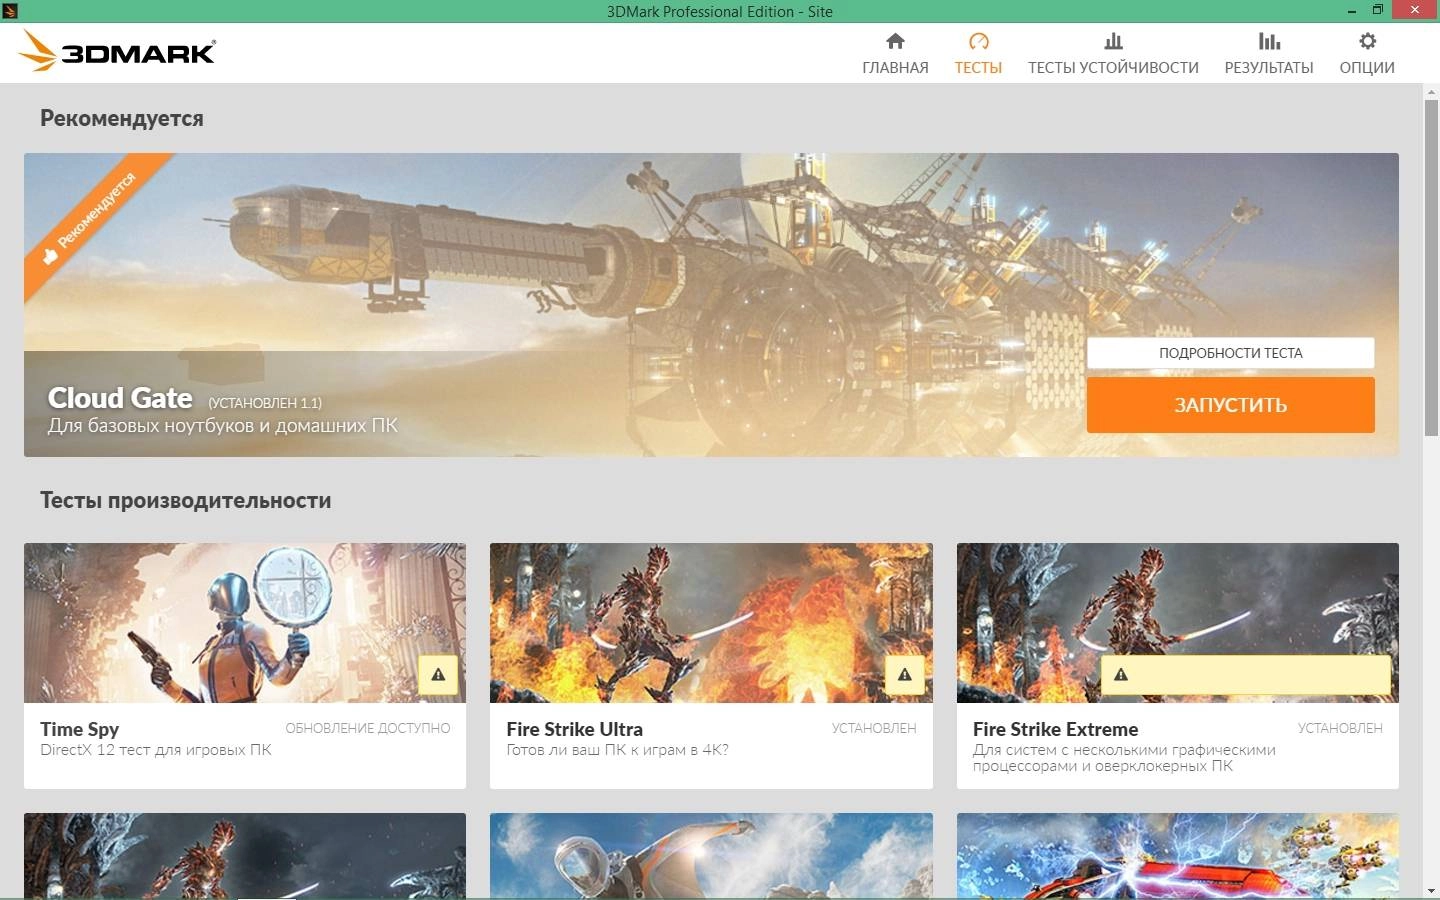This screenshot has height=900, width=1440.
Task: Click the warning icon on Fire Strike Ultra card
Action: coord(905,675)
